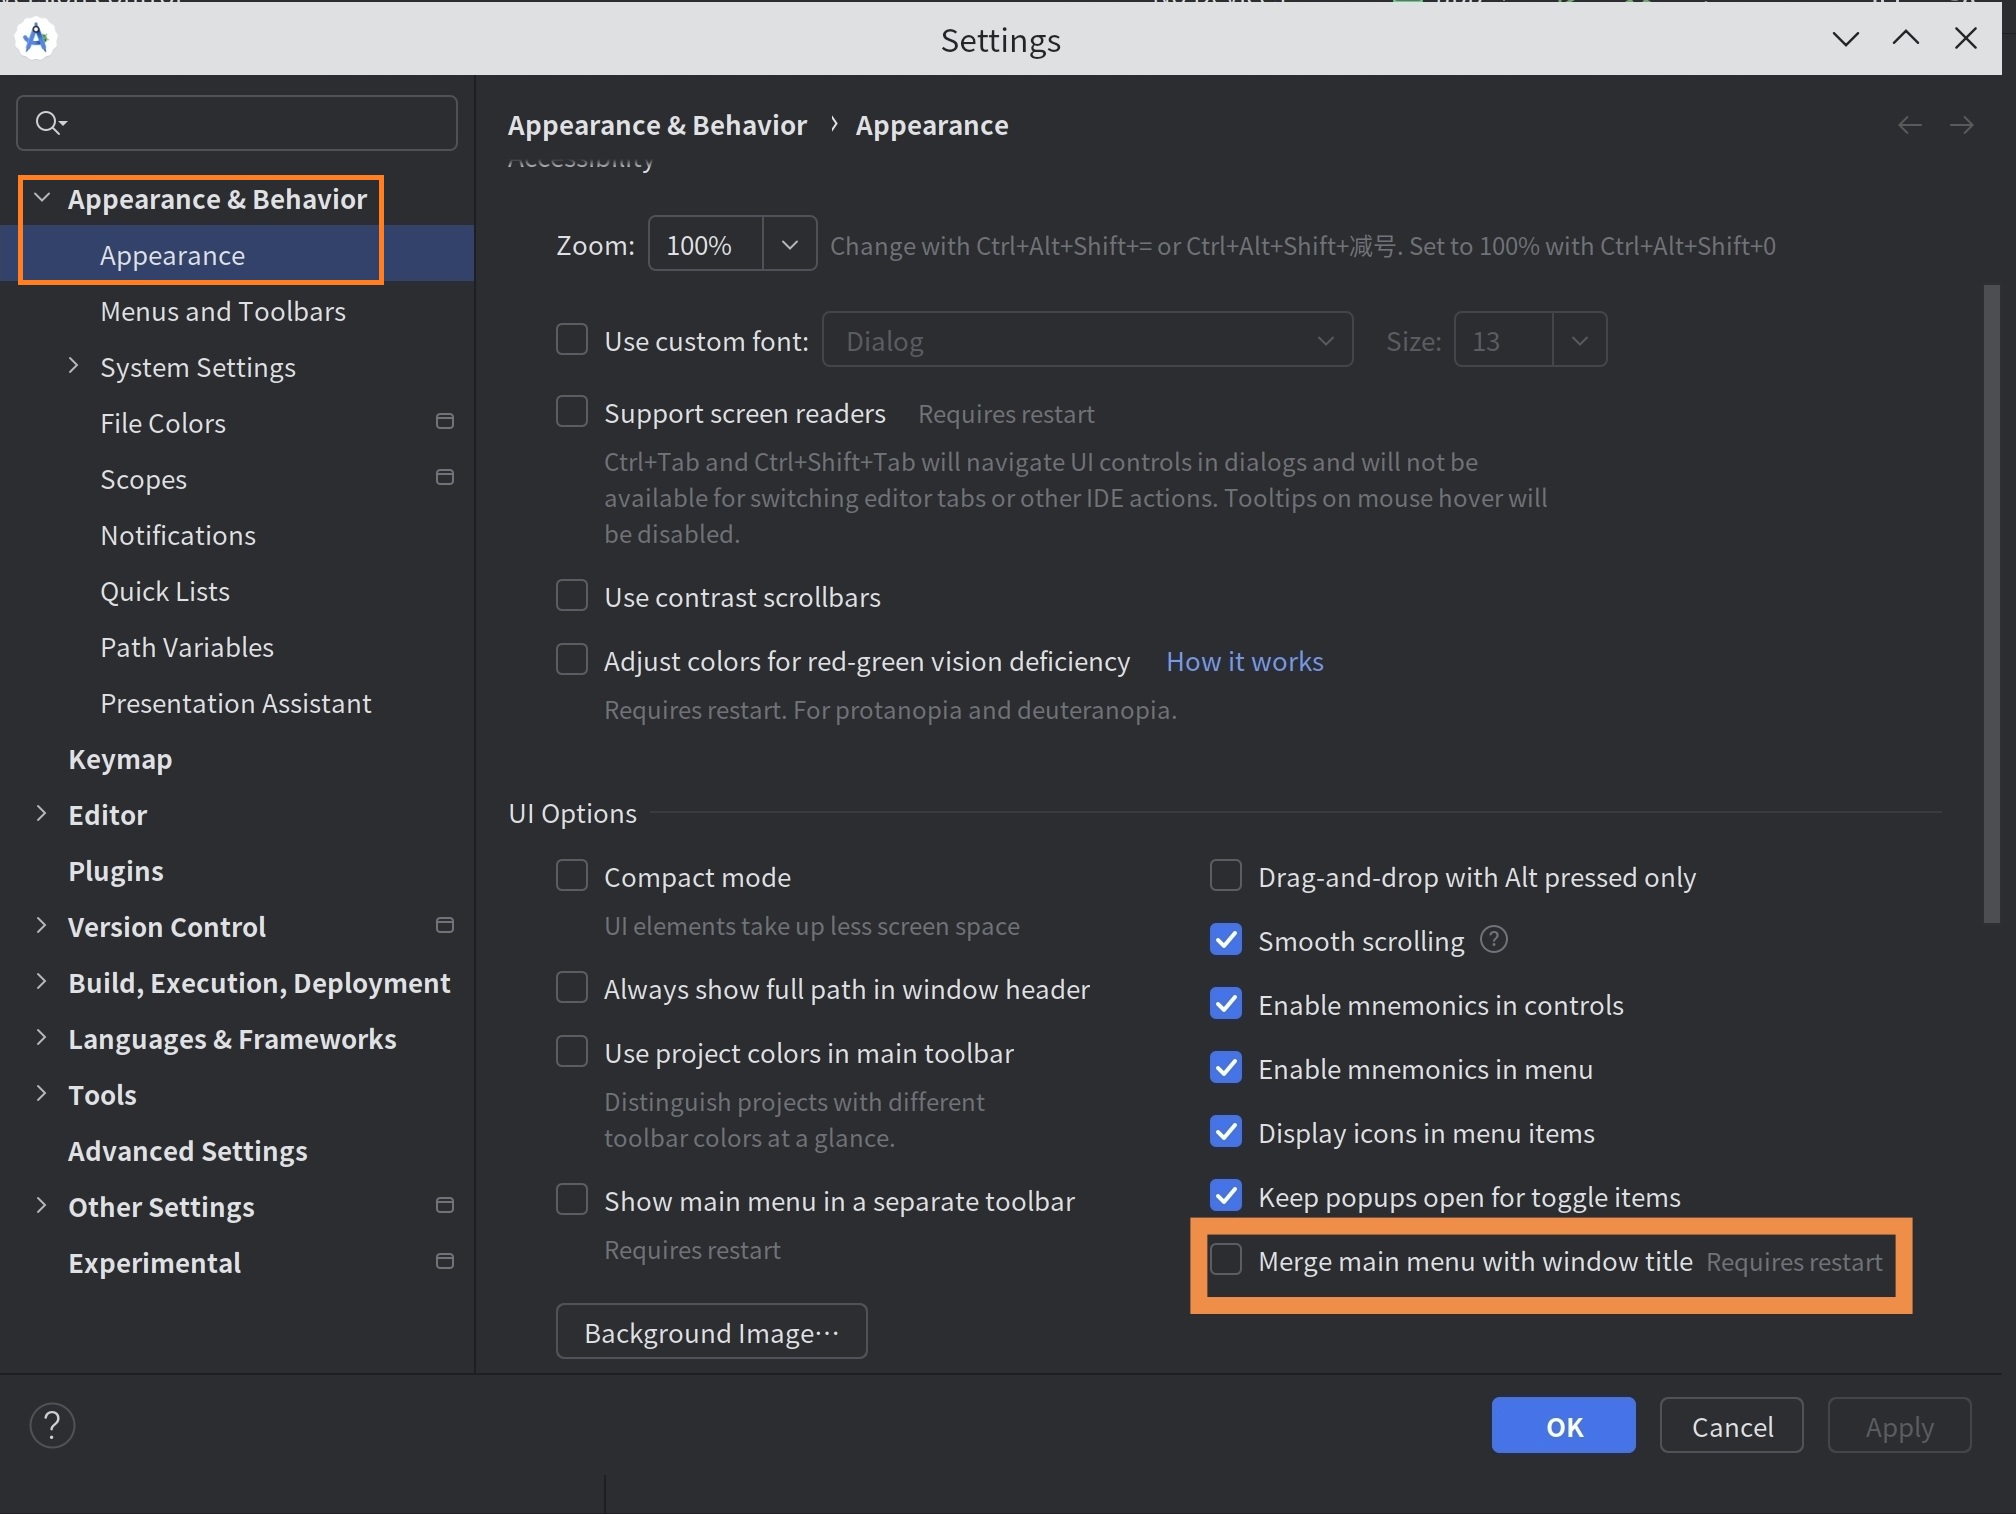Open the Zoom percentage dropdown
2016x1514 pixels.
tap(789, 245)
